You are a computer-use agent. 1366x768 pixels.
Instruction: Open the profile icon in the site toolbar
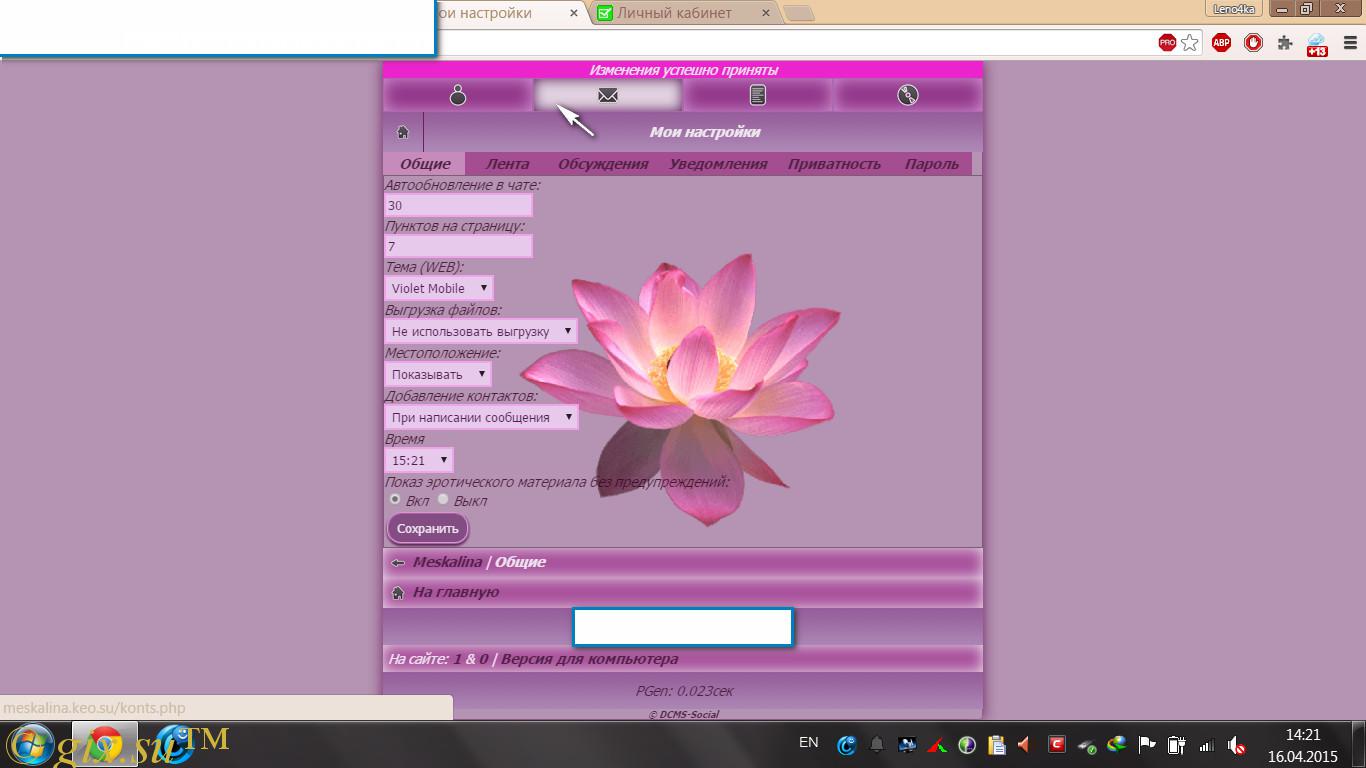pos(458,95)
